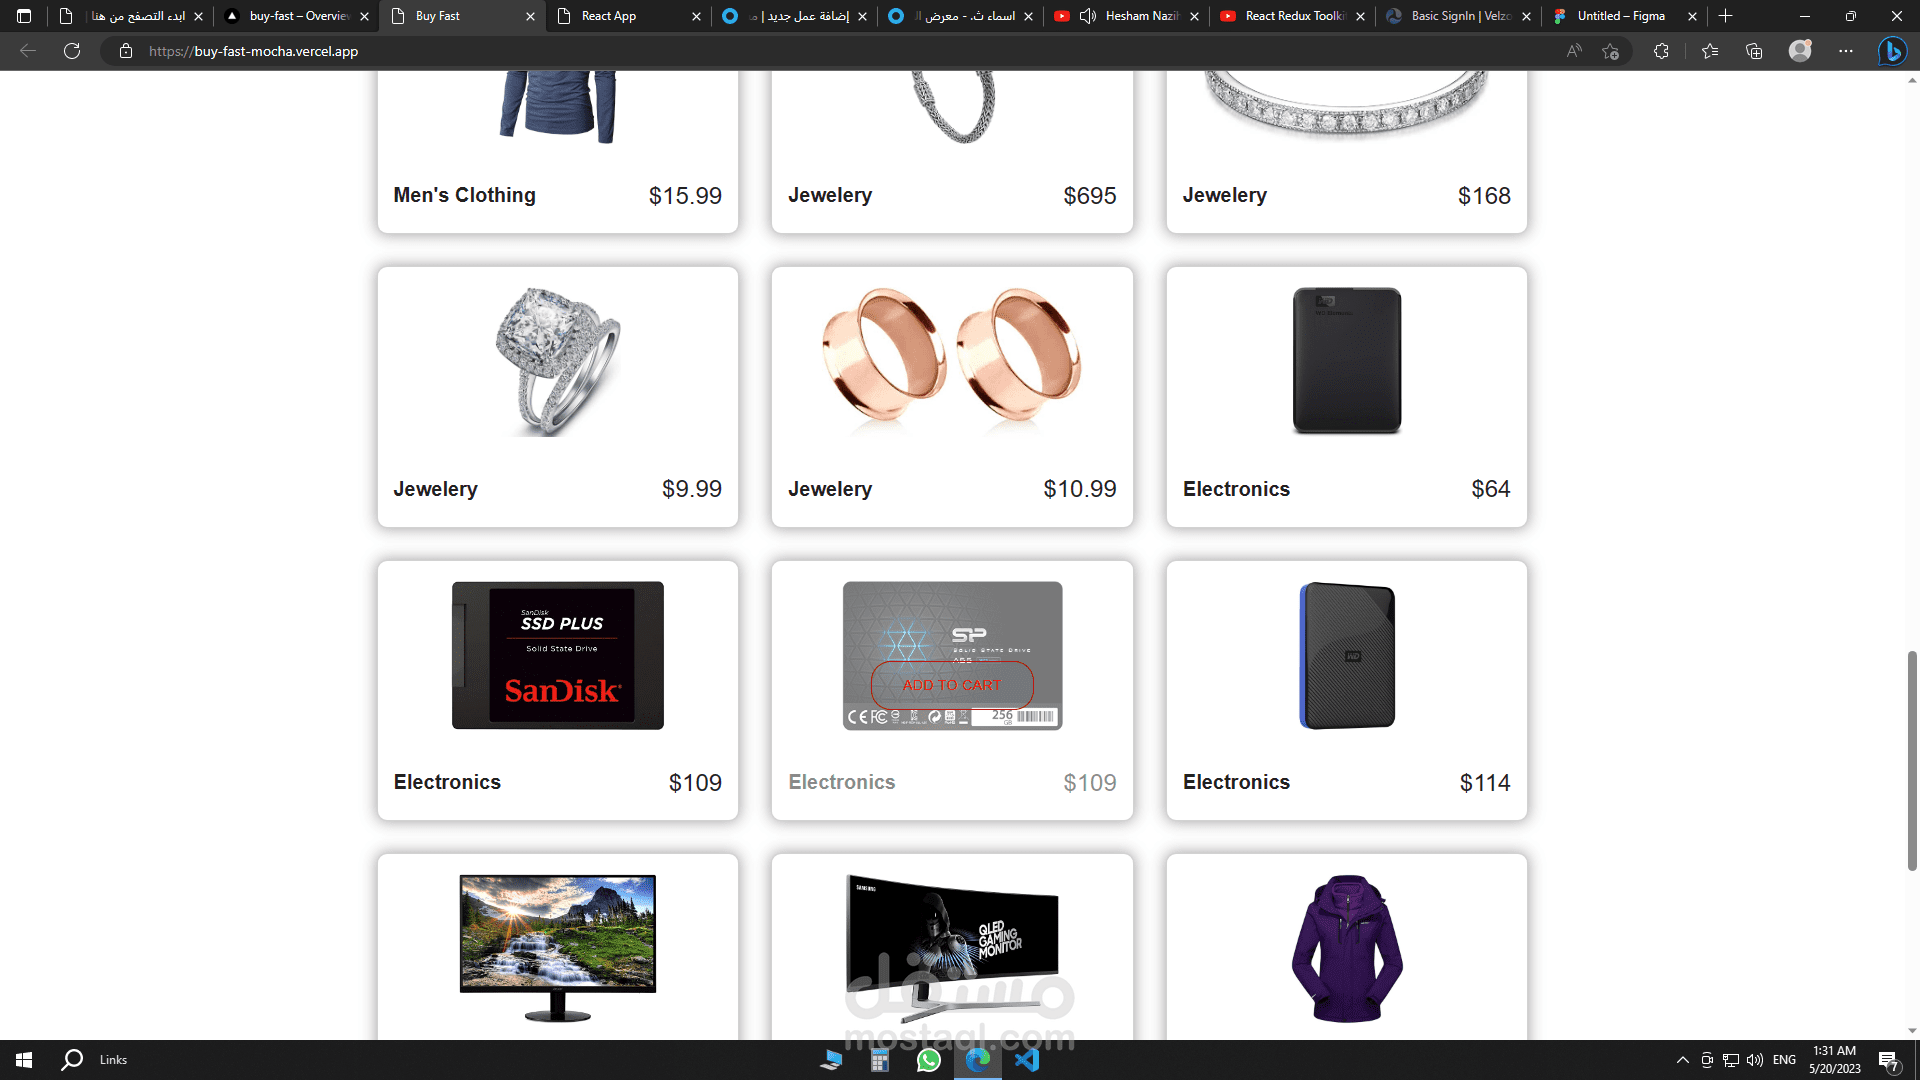Show hidden system tray icons

pos(1682,1060)
